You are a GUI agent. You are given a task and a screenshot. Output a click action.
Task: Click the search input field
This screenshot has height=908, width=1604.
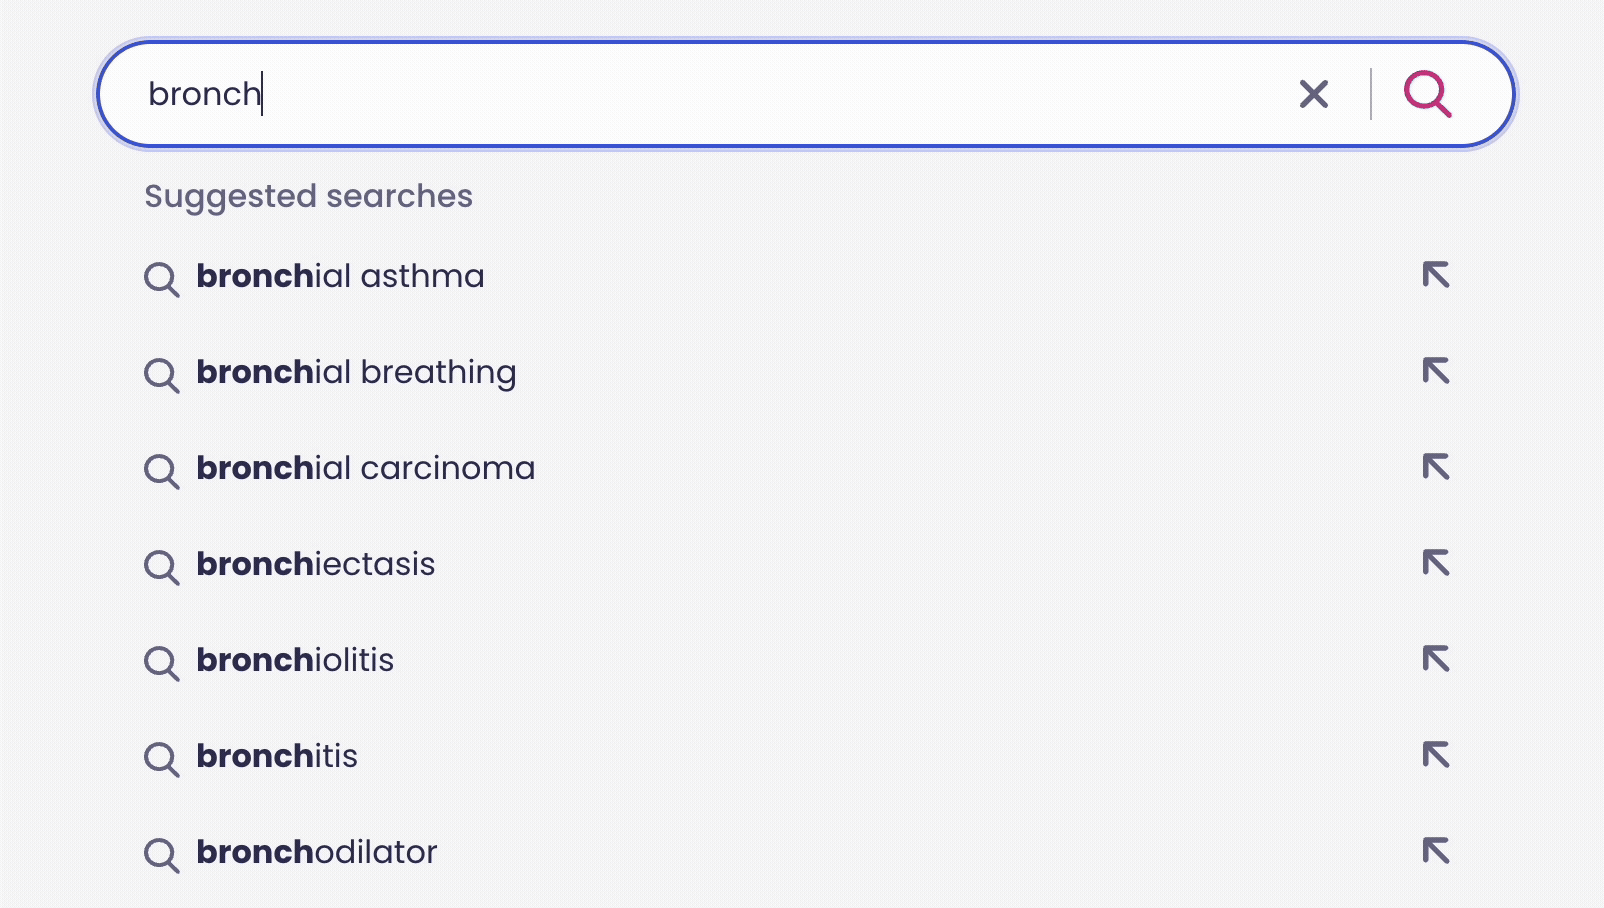click(700, 94)
